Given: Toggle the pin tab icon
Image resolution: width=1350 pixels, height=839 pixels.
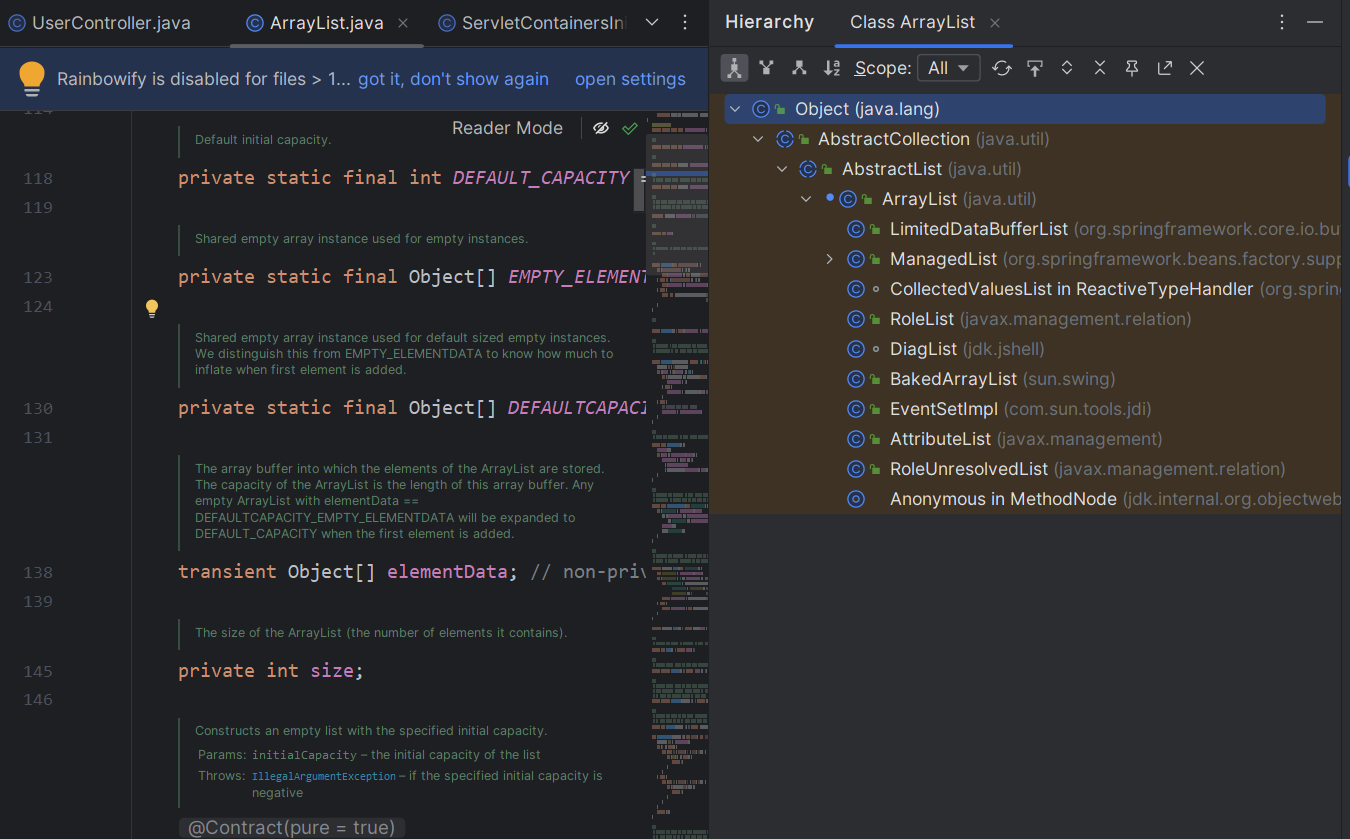Looking at the screenshot, I should pyautogui.click(x=1132, y=68).
